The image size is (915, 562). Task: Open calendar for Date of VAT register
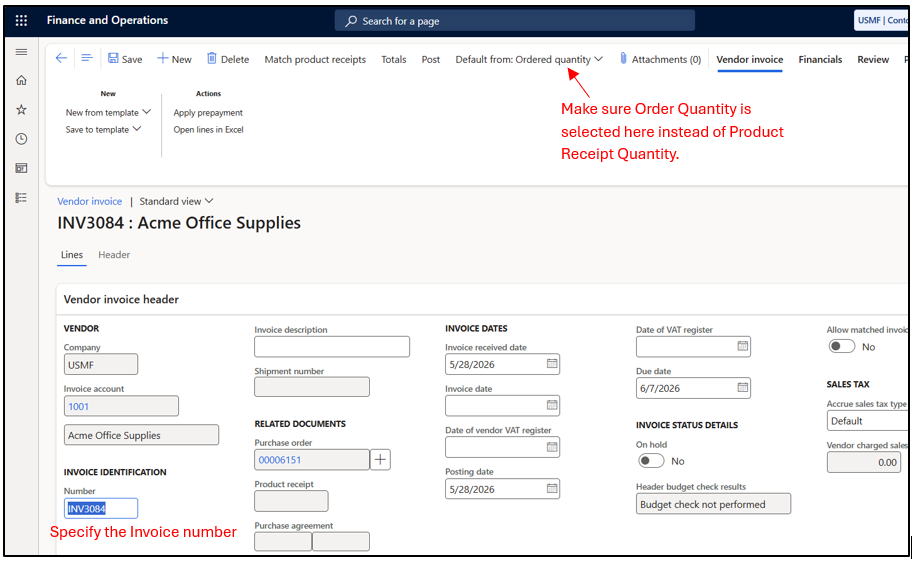pyautogui.click(x=742, y=346)
